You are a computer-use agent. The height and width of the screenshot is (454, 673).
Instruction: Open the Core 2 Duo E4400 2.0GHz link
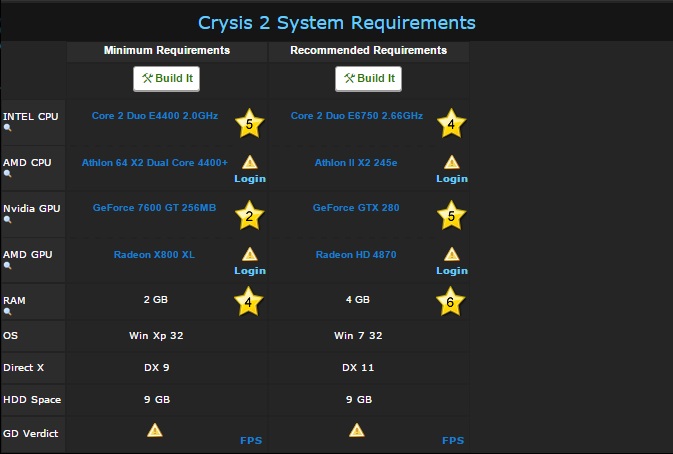pos(155,116)
